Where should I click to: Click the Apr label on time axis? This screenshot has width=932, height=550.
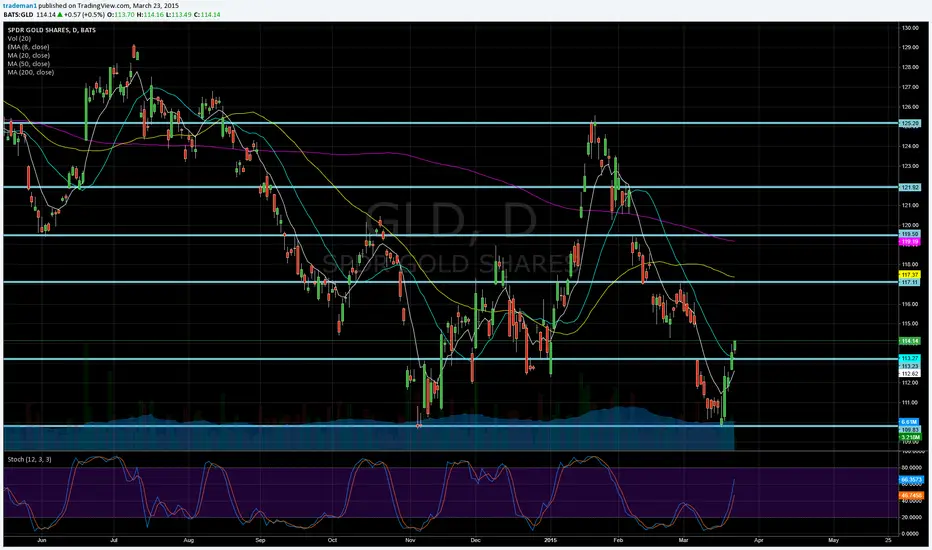pyautogui.click(x=758, y=540)
